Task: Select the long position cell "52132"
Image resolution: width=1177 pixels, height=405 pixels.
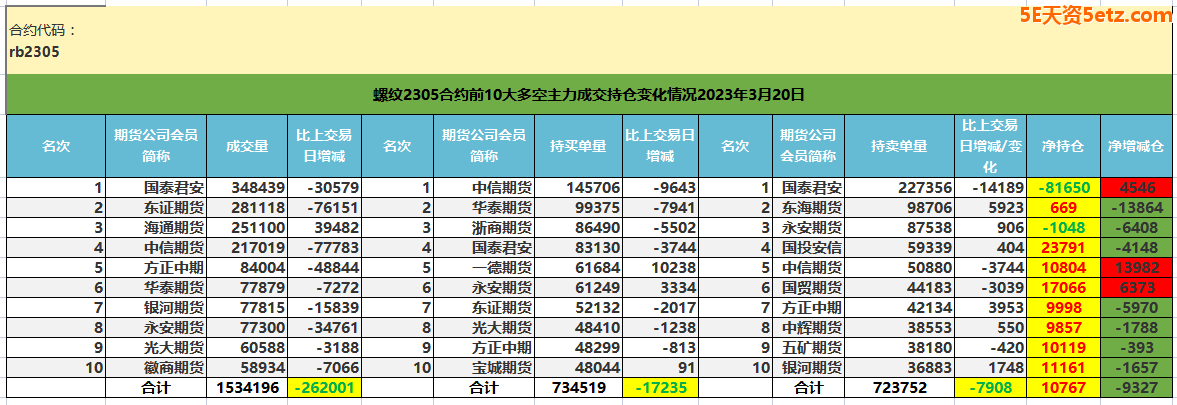Action: (578, 308)
